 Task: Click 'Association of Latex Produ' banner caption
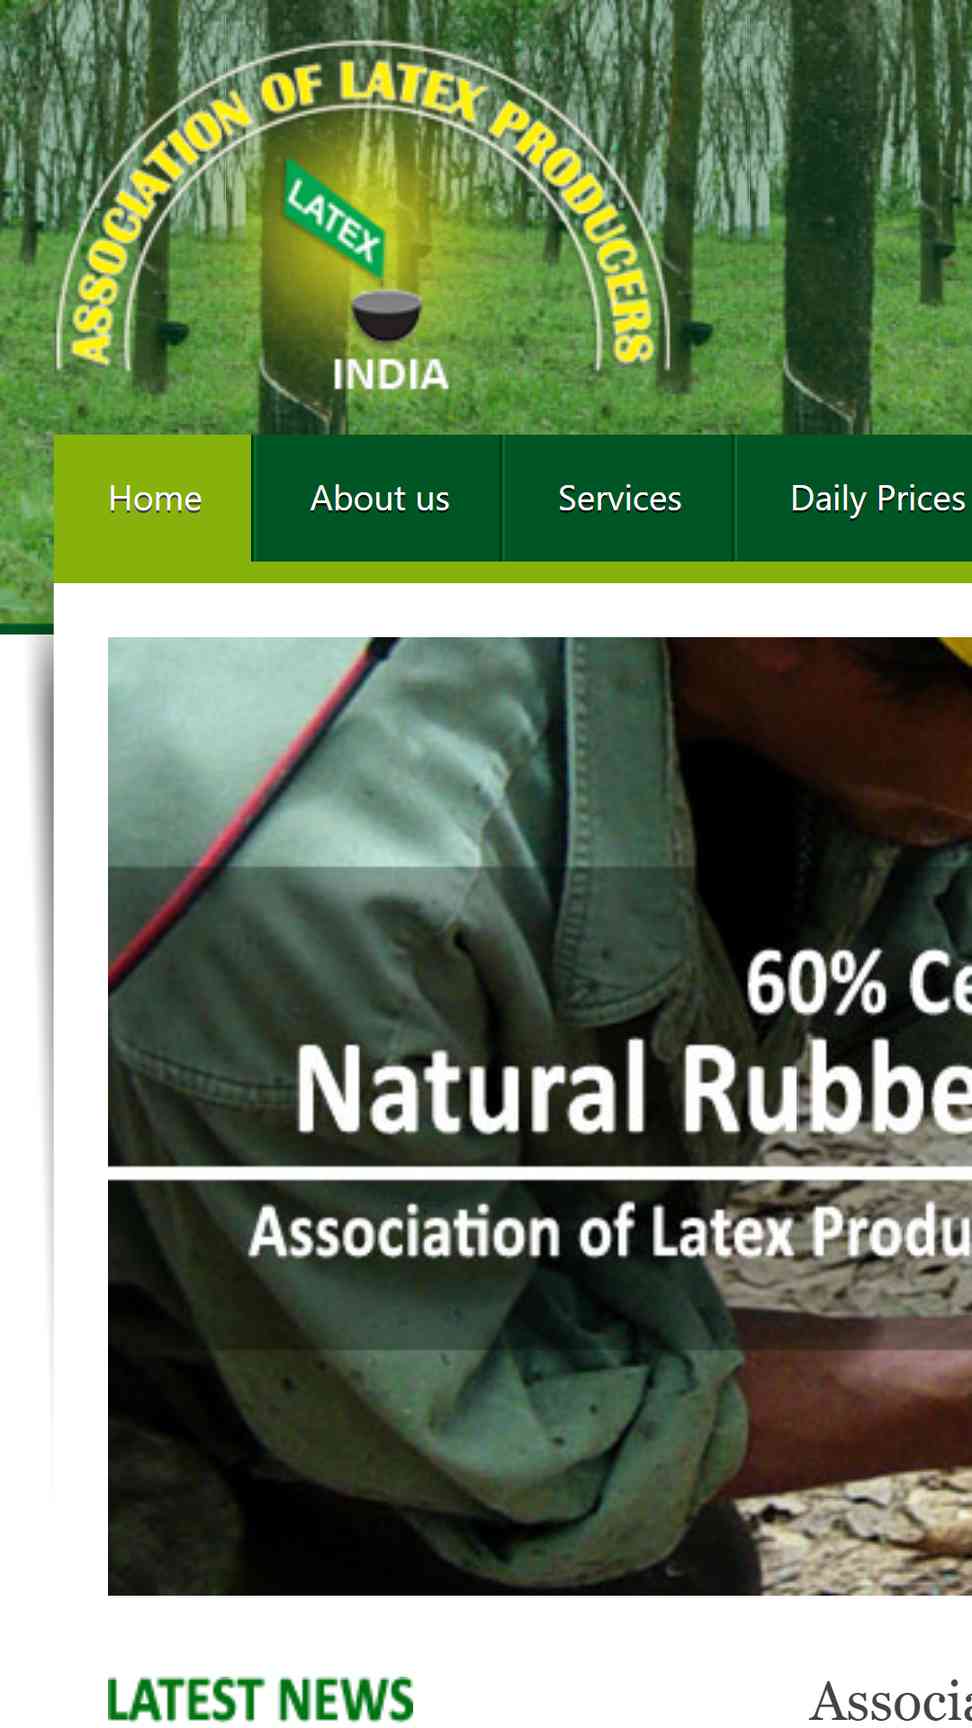click(610, 1232)
